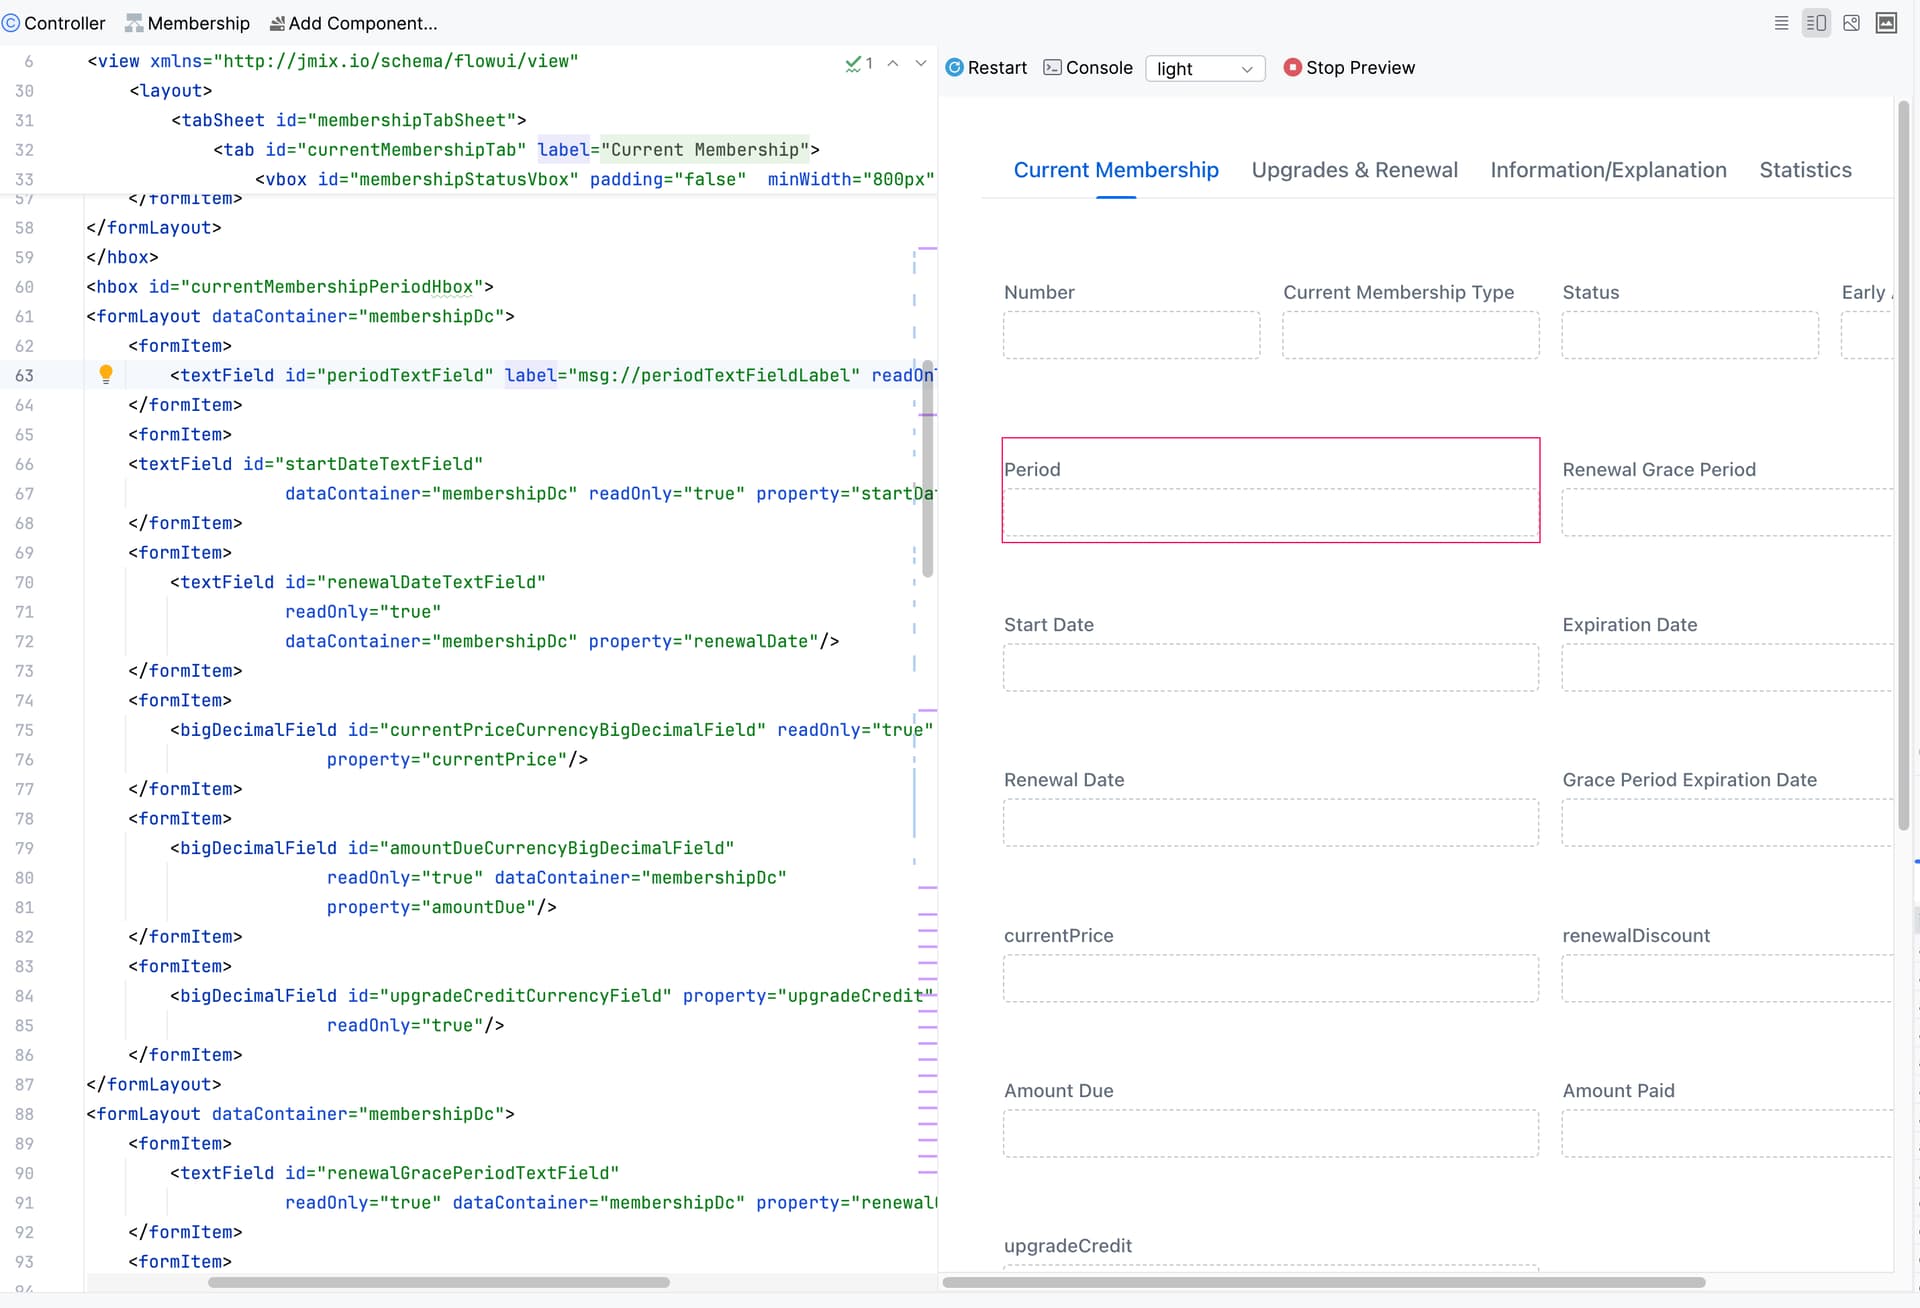Screen dimensions: 1920x1308
Task: Click the Membership entity icon
Action: tap(134, 23)
